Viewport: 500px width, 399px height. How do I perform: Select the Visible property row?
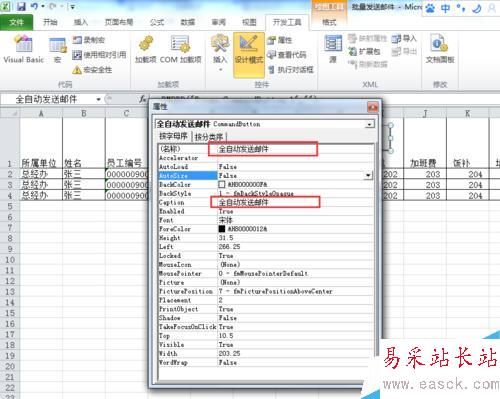[x=266, y=345]
